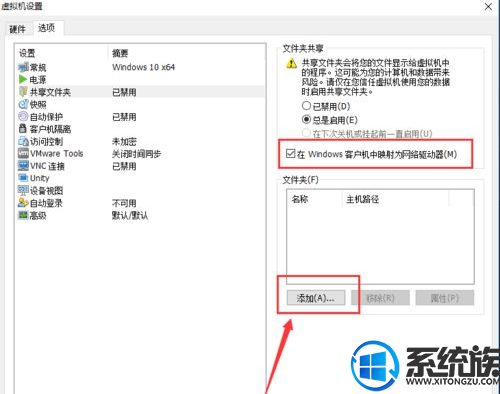Select the 自动登录 row label
The image size is (500, 394).
[x=46, y=203]
